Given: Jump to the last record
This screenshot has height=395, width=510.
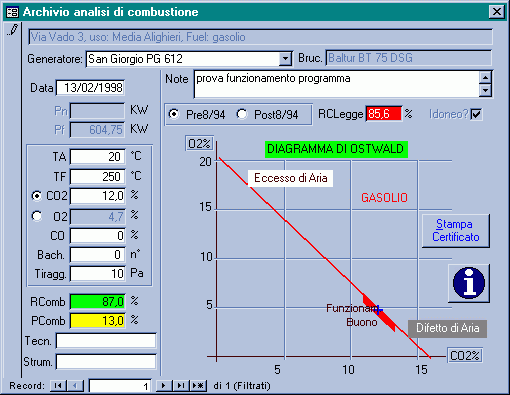Looking at the screenshot, I should click(x=181, y=386).
